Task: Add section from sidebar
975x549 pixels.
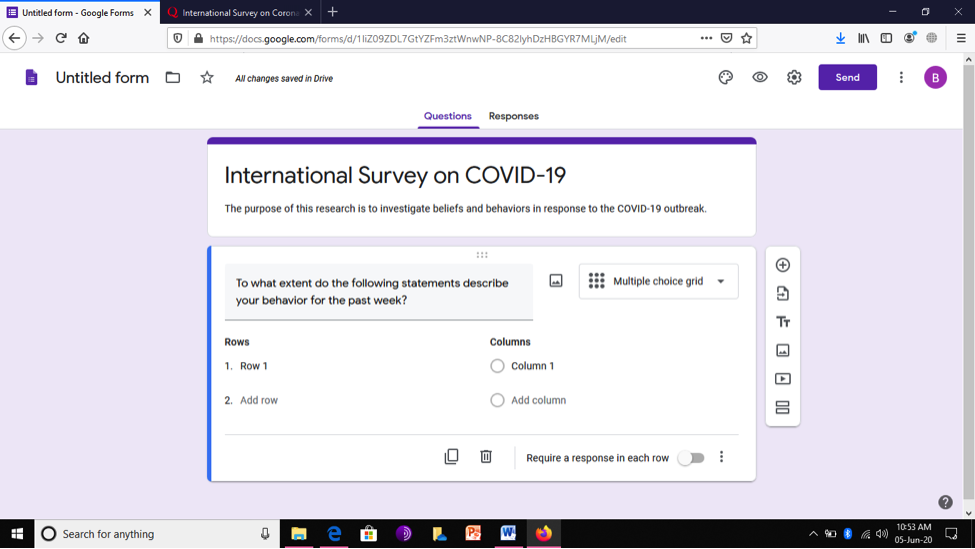Action: [782, 407]
